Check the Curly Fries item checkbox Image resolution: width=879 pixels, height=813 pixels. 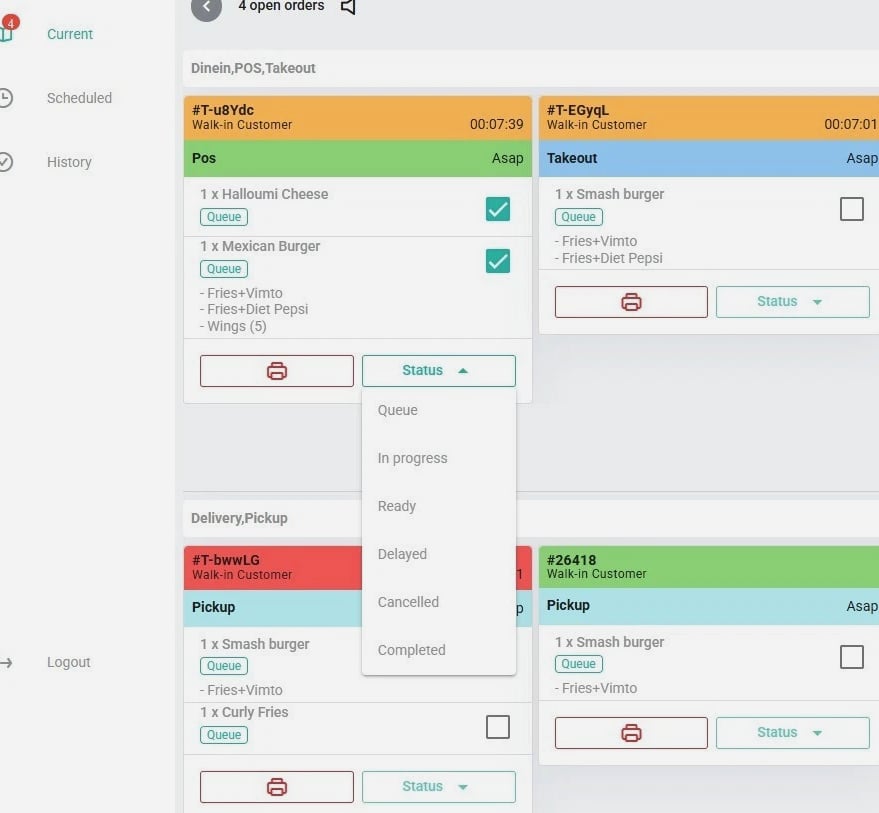coord(497,727)
